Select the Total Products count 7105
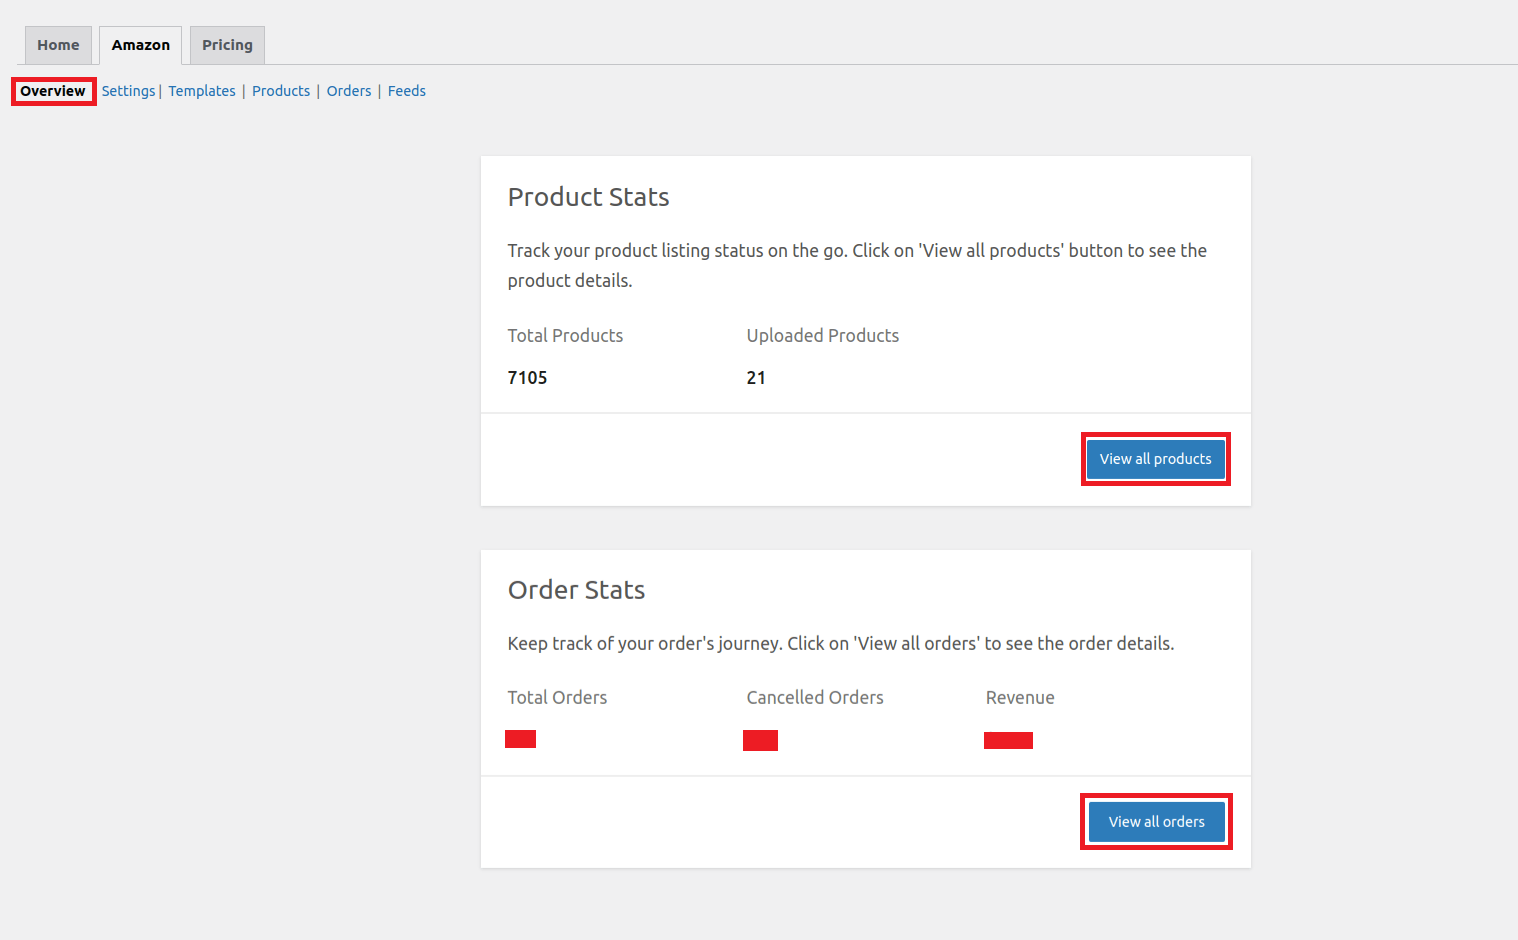 tap(527, 377)
